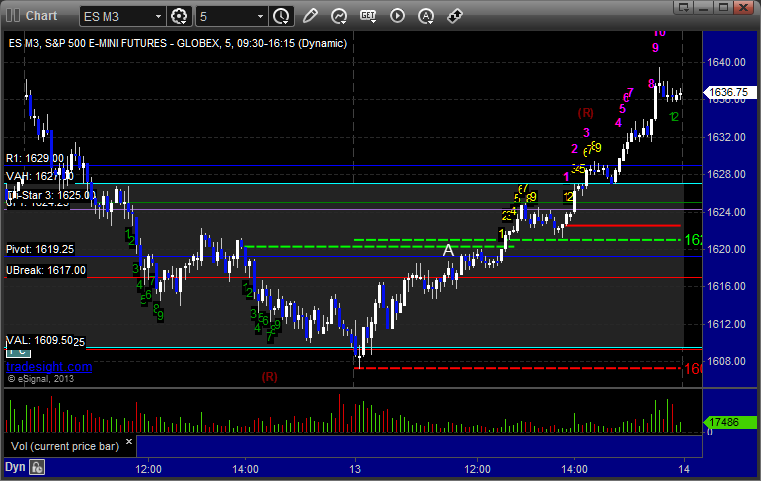Click the R1: 1629.00 level label
761x481 pixels.
(34, 158)
